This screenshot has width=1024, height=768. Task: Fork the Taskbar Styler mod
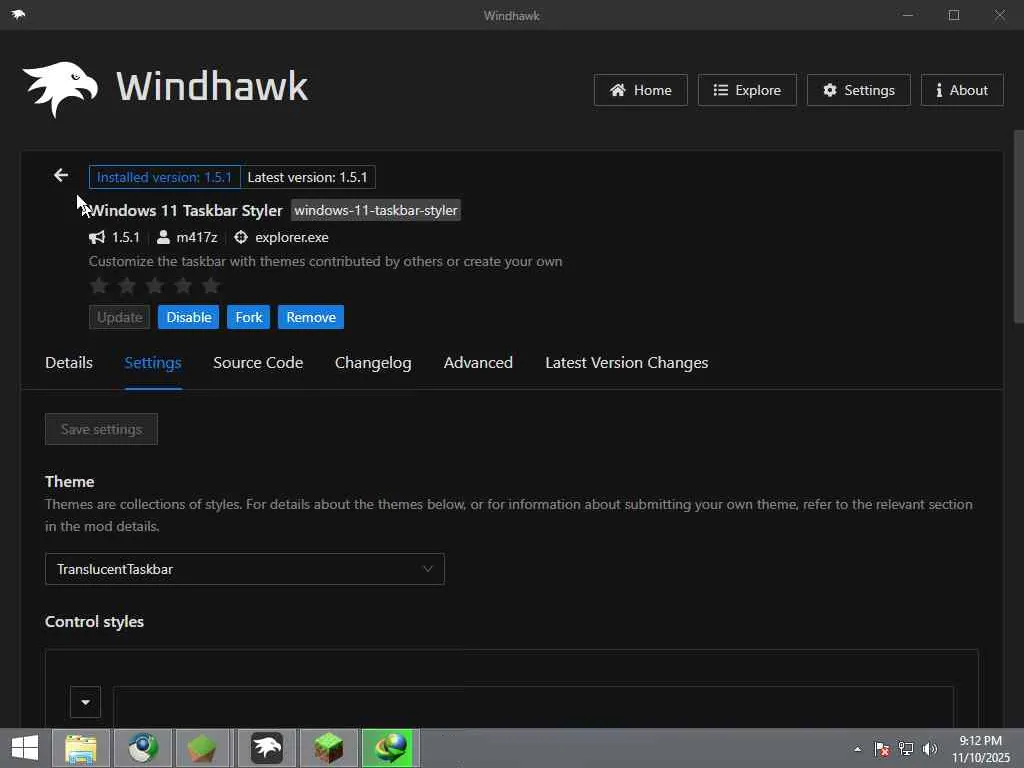click(x=249, y=317)
